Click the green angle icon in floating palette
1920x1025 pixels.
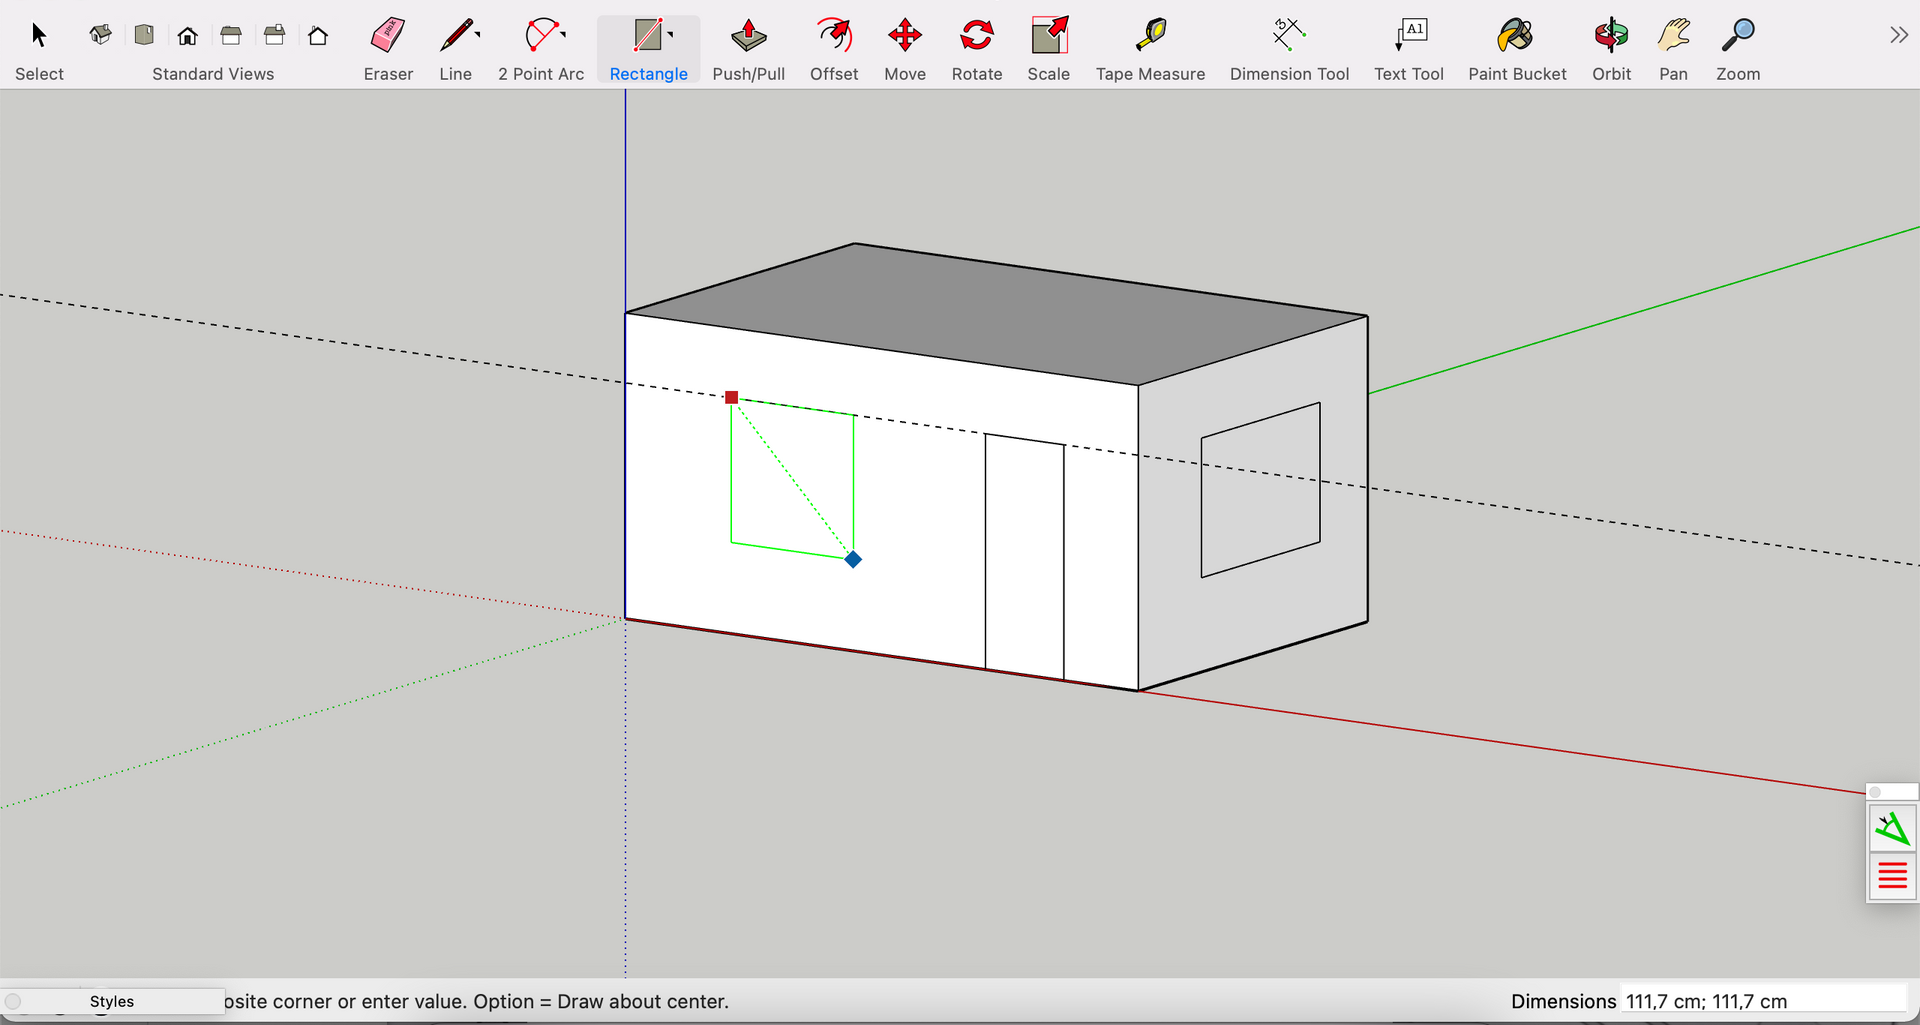[1892, 829]
